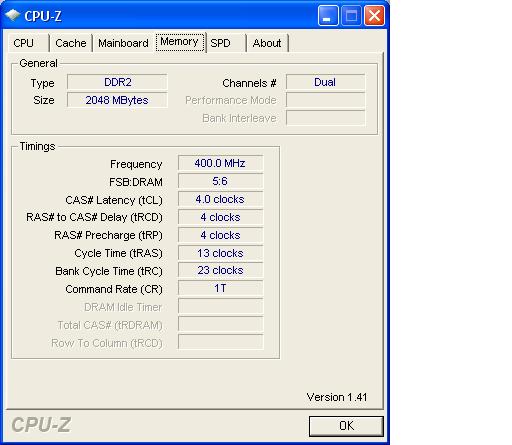This screenshot has width=512, height=445.
Task: Click the RAS# Precharge (tRP) label
Action: (108, 235)
